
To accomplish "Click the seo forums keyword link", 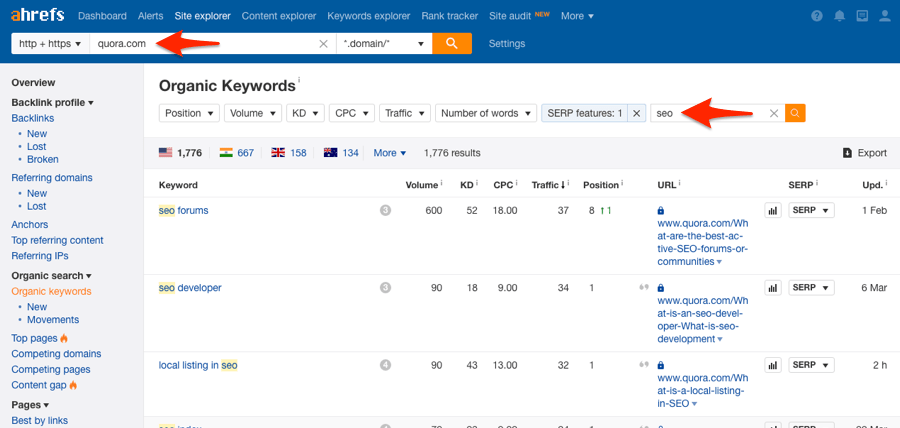I will pos(184,211).
